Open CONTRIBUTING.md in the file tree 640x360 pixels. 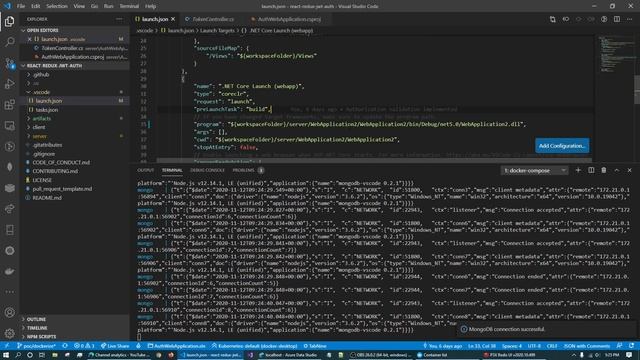[x=76, y=171]
